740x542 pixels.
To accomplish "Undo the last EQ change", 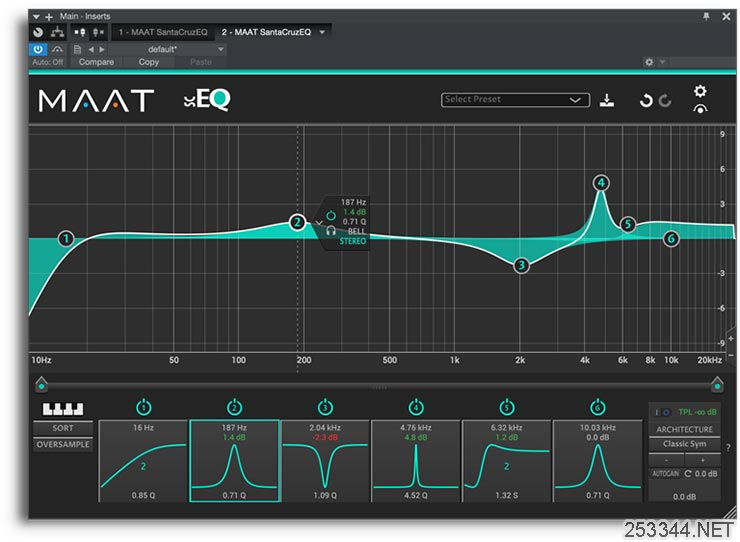I will [646, 101].
